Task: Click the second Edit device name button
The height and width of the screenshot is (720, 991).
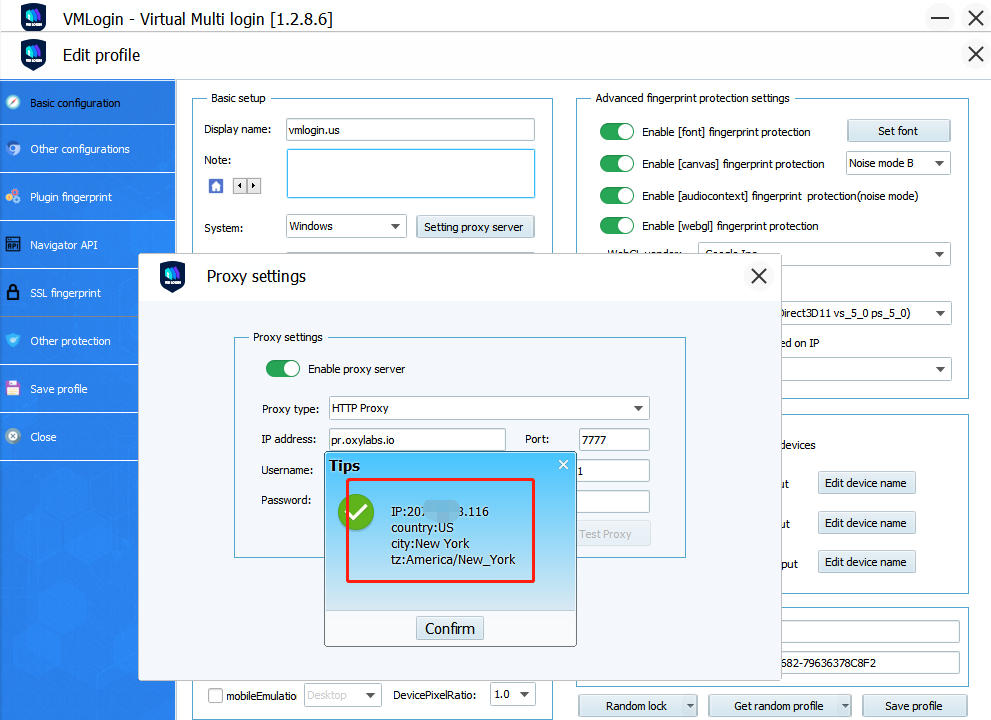Action: pos(866,523)
